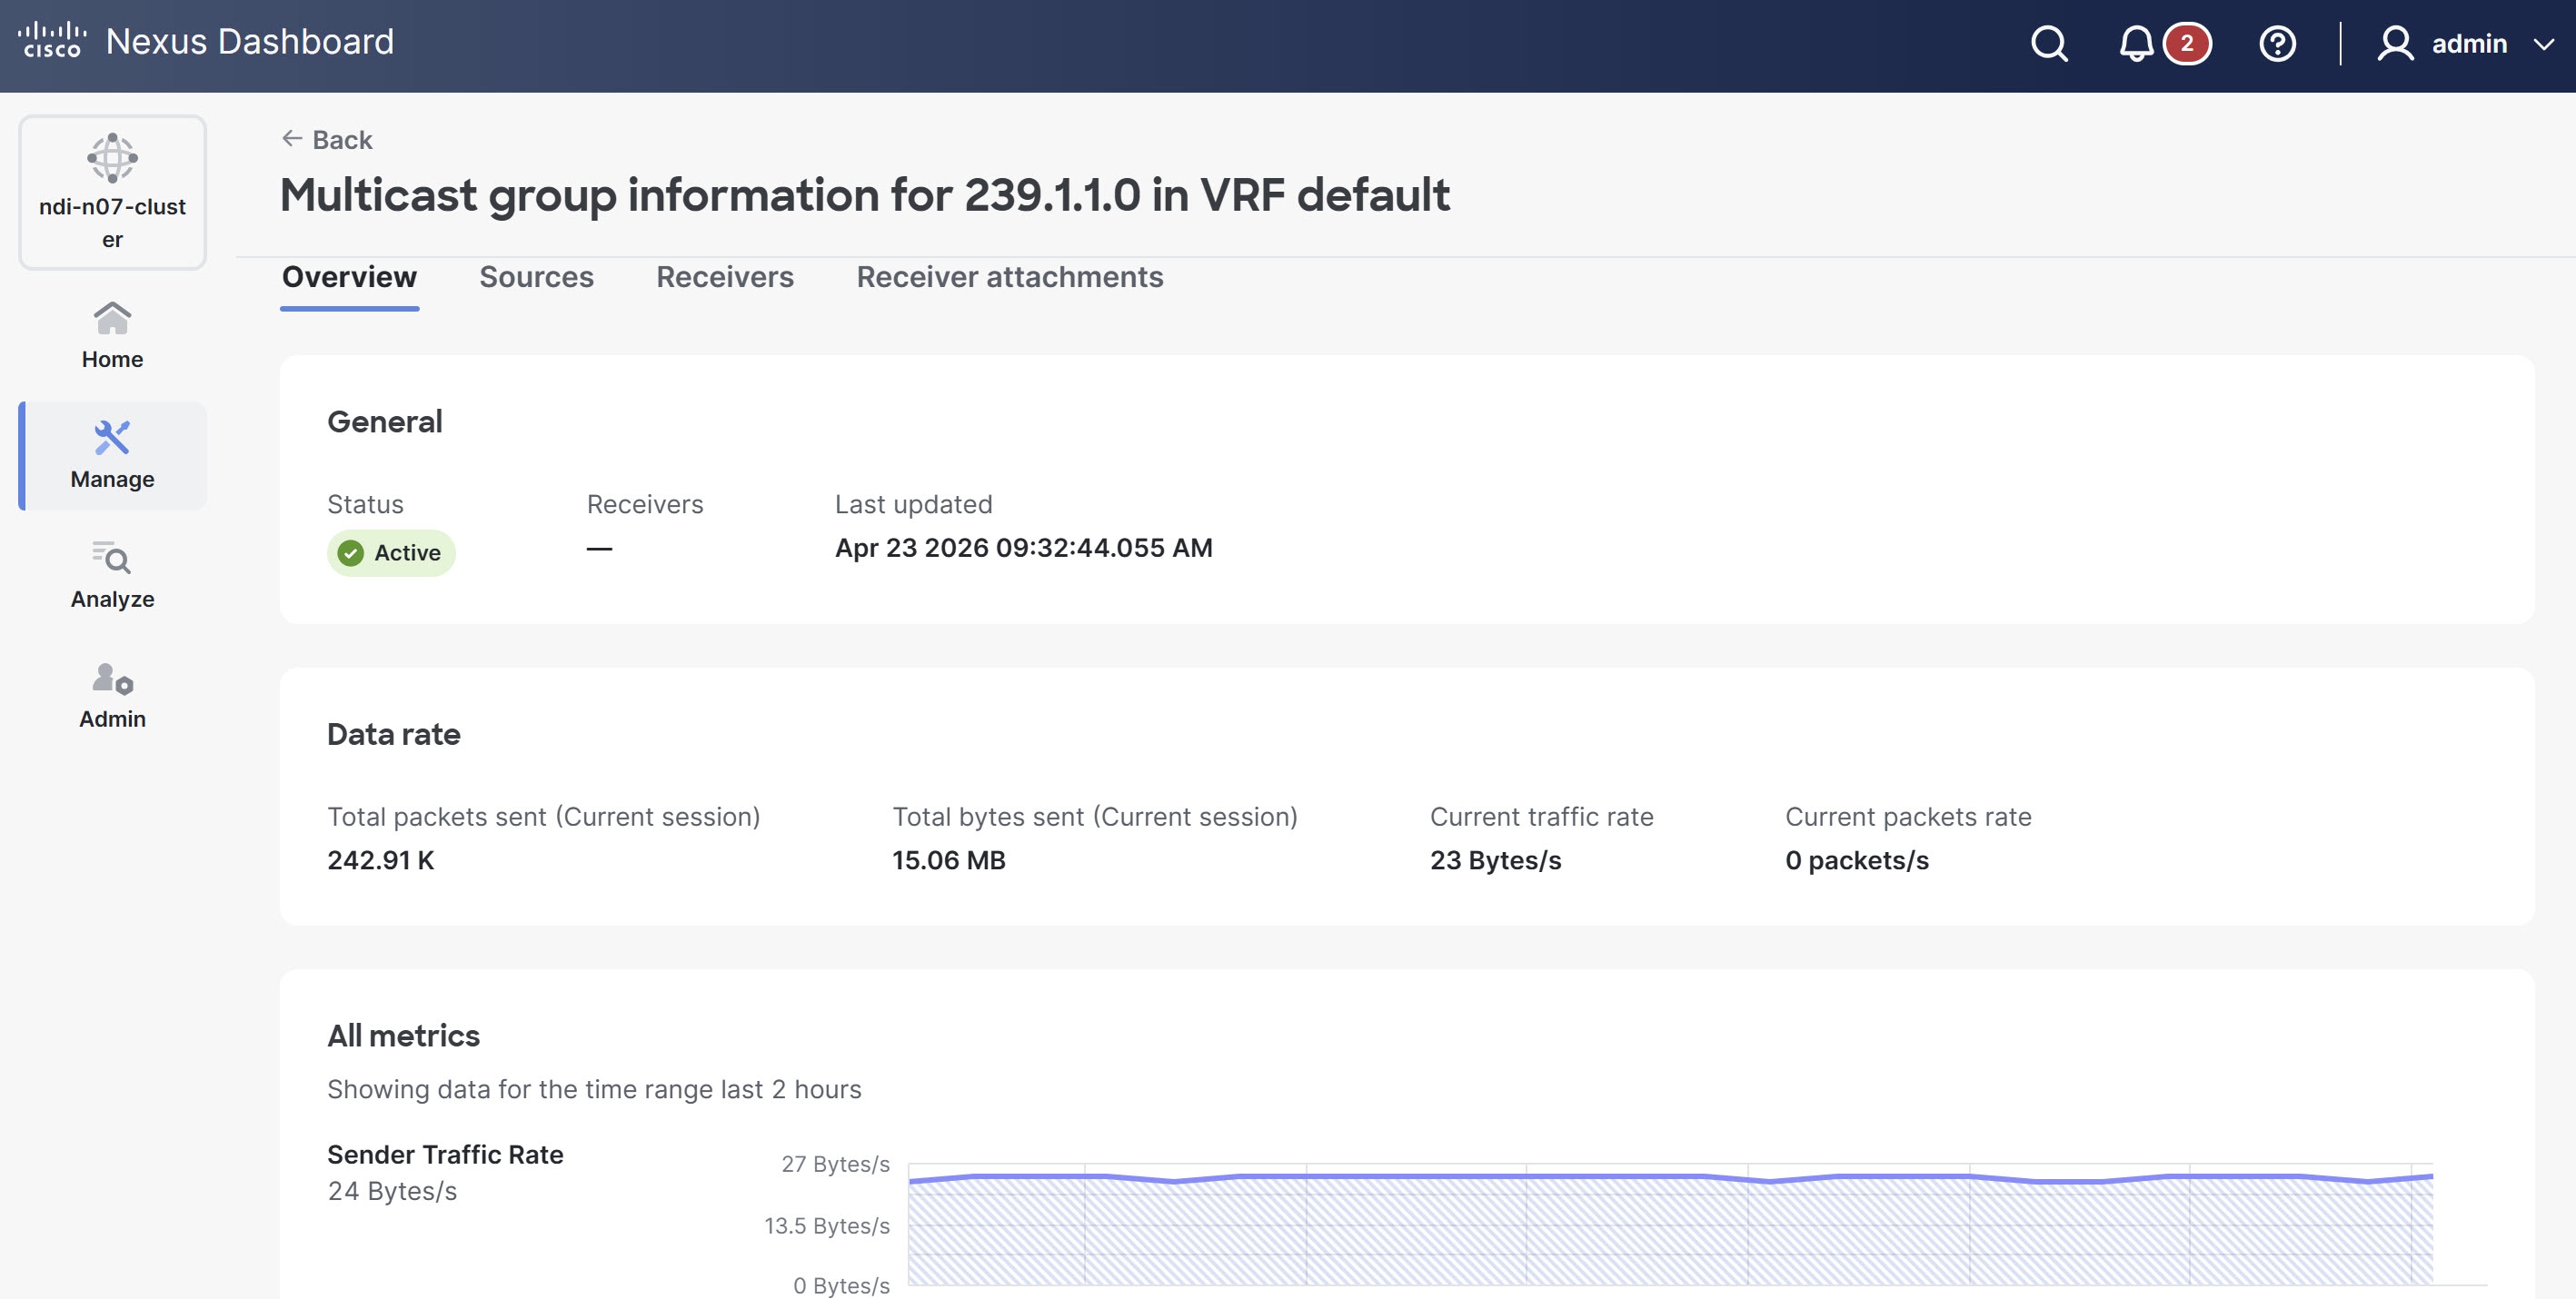Click the Cisco logo
2576x1299 pixels.
52,41
